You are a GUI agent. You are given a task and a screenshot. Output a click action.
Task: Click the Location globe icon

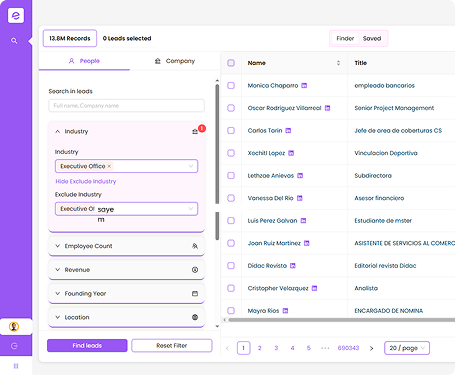195,317
